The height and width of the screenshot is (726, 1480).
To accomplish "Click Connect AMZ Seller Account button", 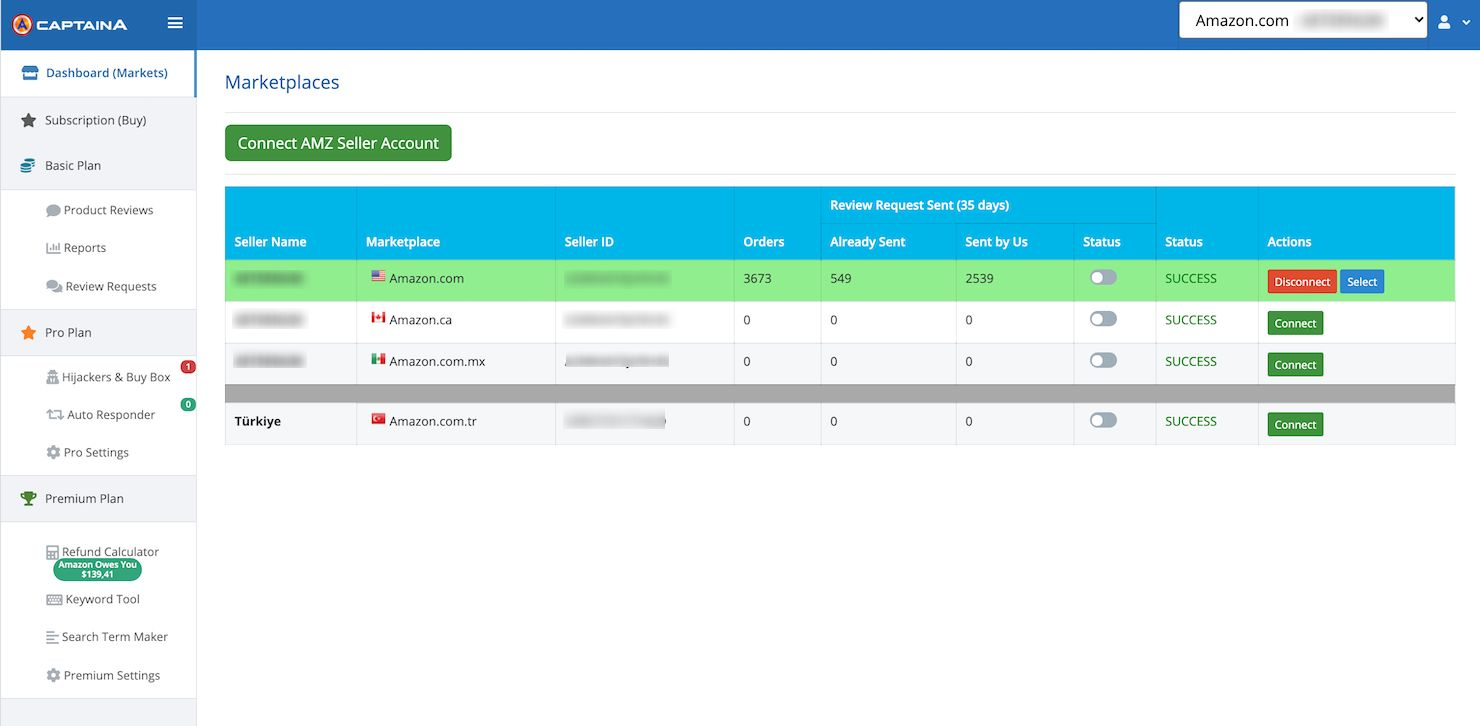I will pyautogui.click(x=338, y=143).
